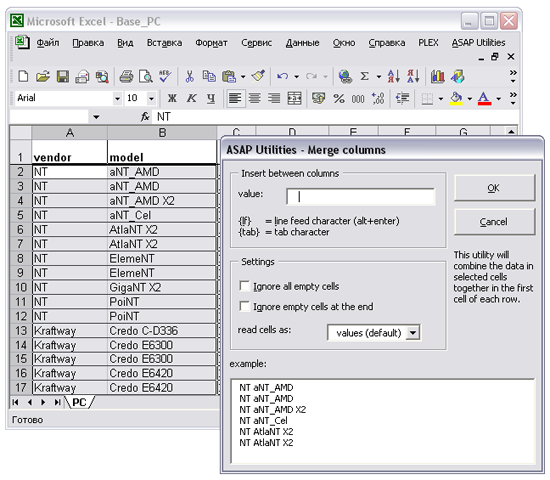Open AutoSum functions dropdown arrow
Screen dimensions: 550x480
(379, 76)
